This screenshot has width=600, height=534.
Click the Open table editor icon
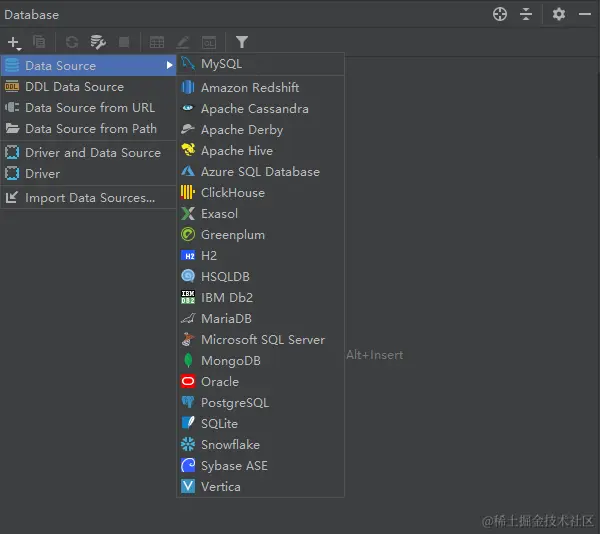coord(157,42)
